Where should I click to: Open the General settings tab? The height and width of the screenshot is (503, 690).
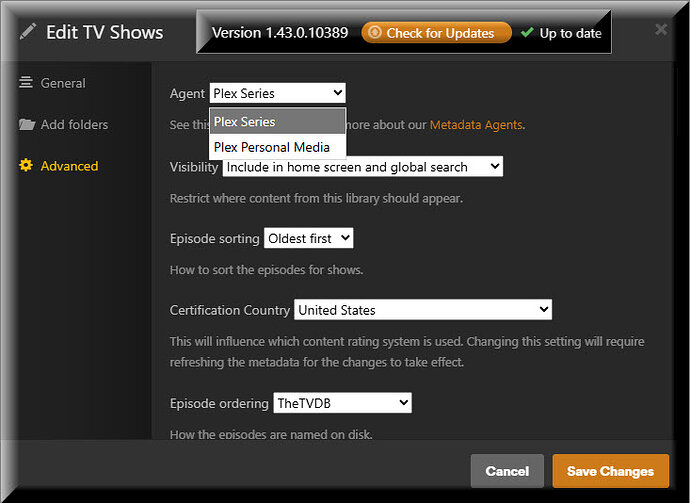pos(53,83)
